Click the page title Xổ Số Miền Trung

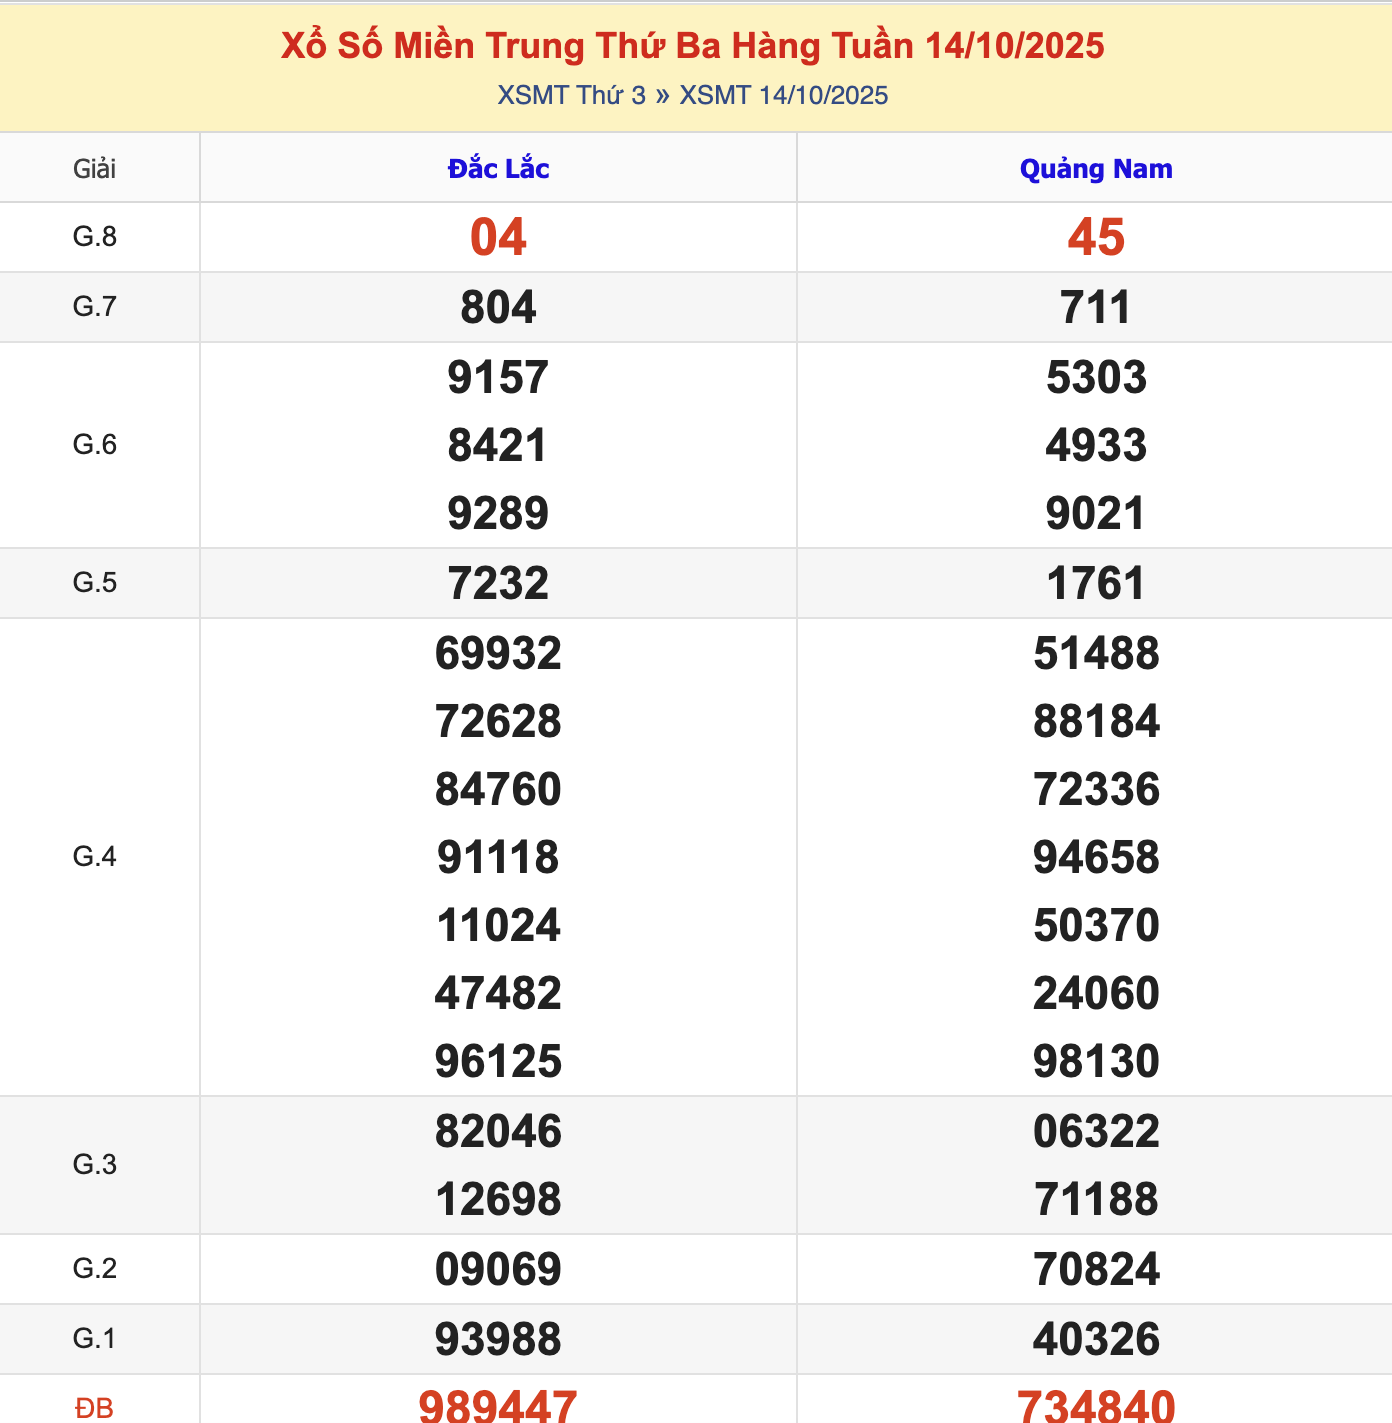(x=692, y=46)
